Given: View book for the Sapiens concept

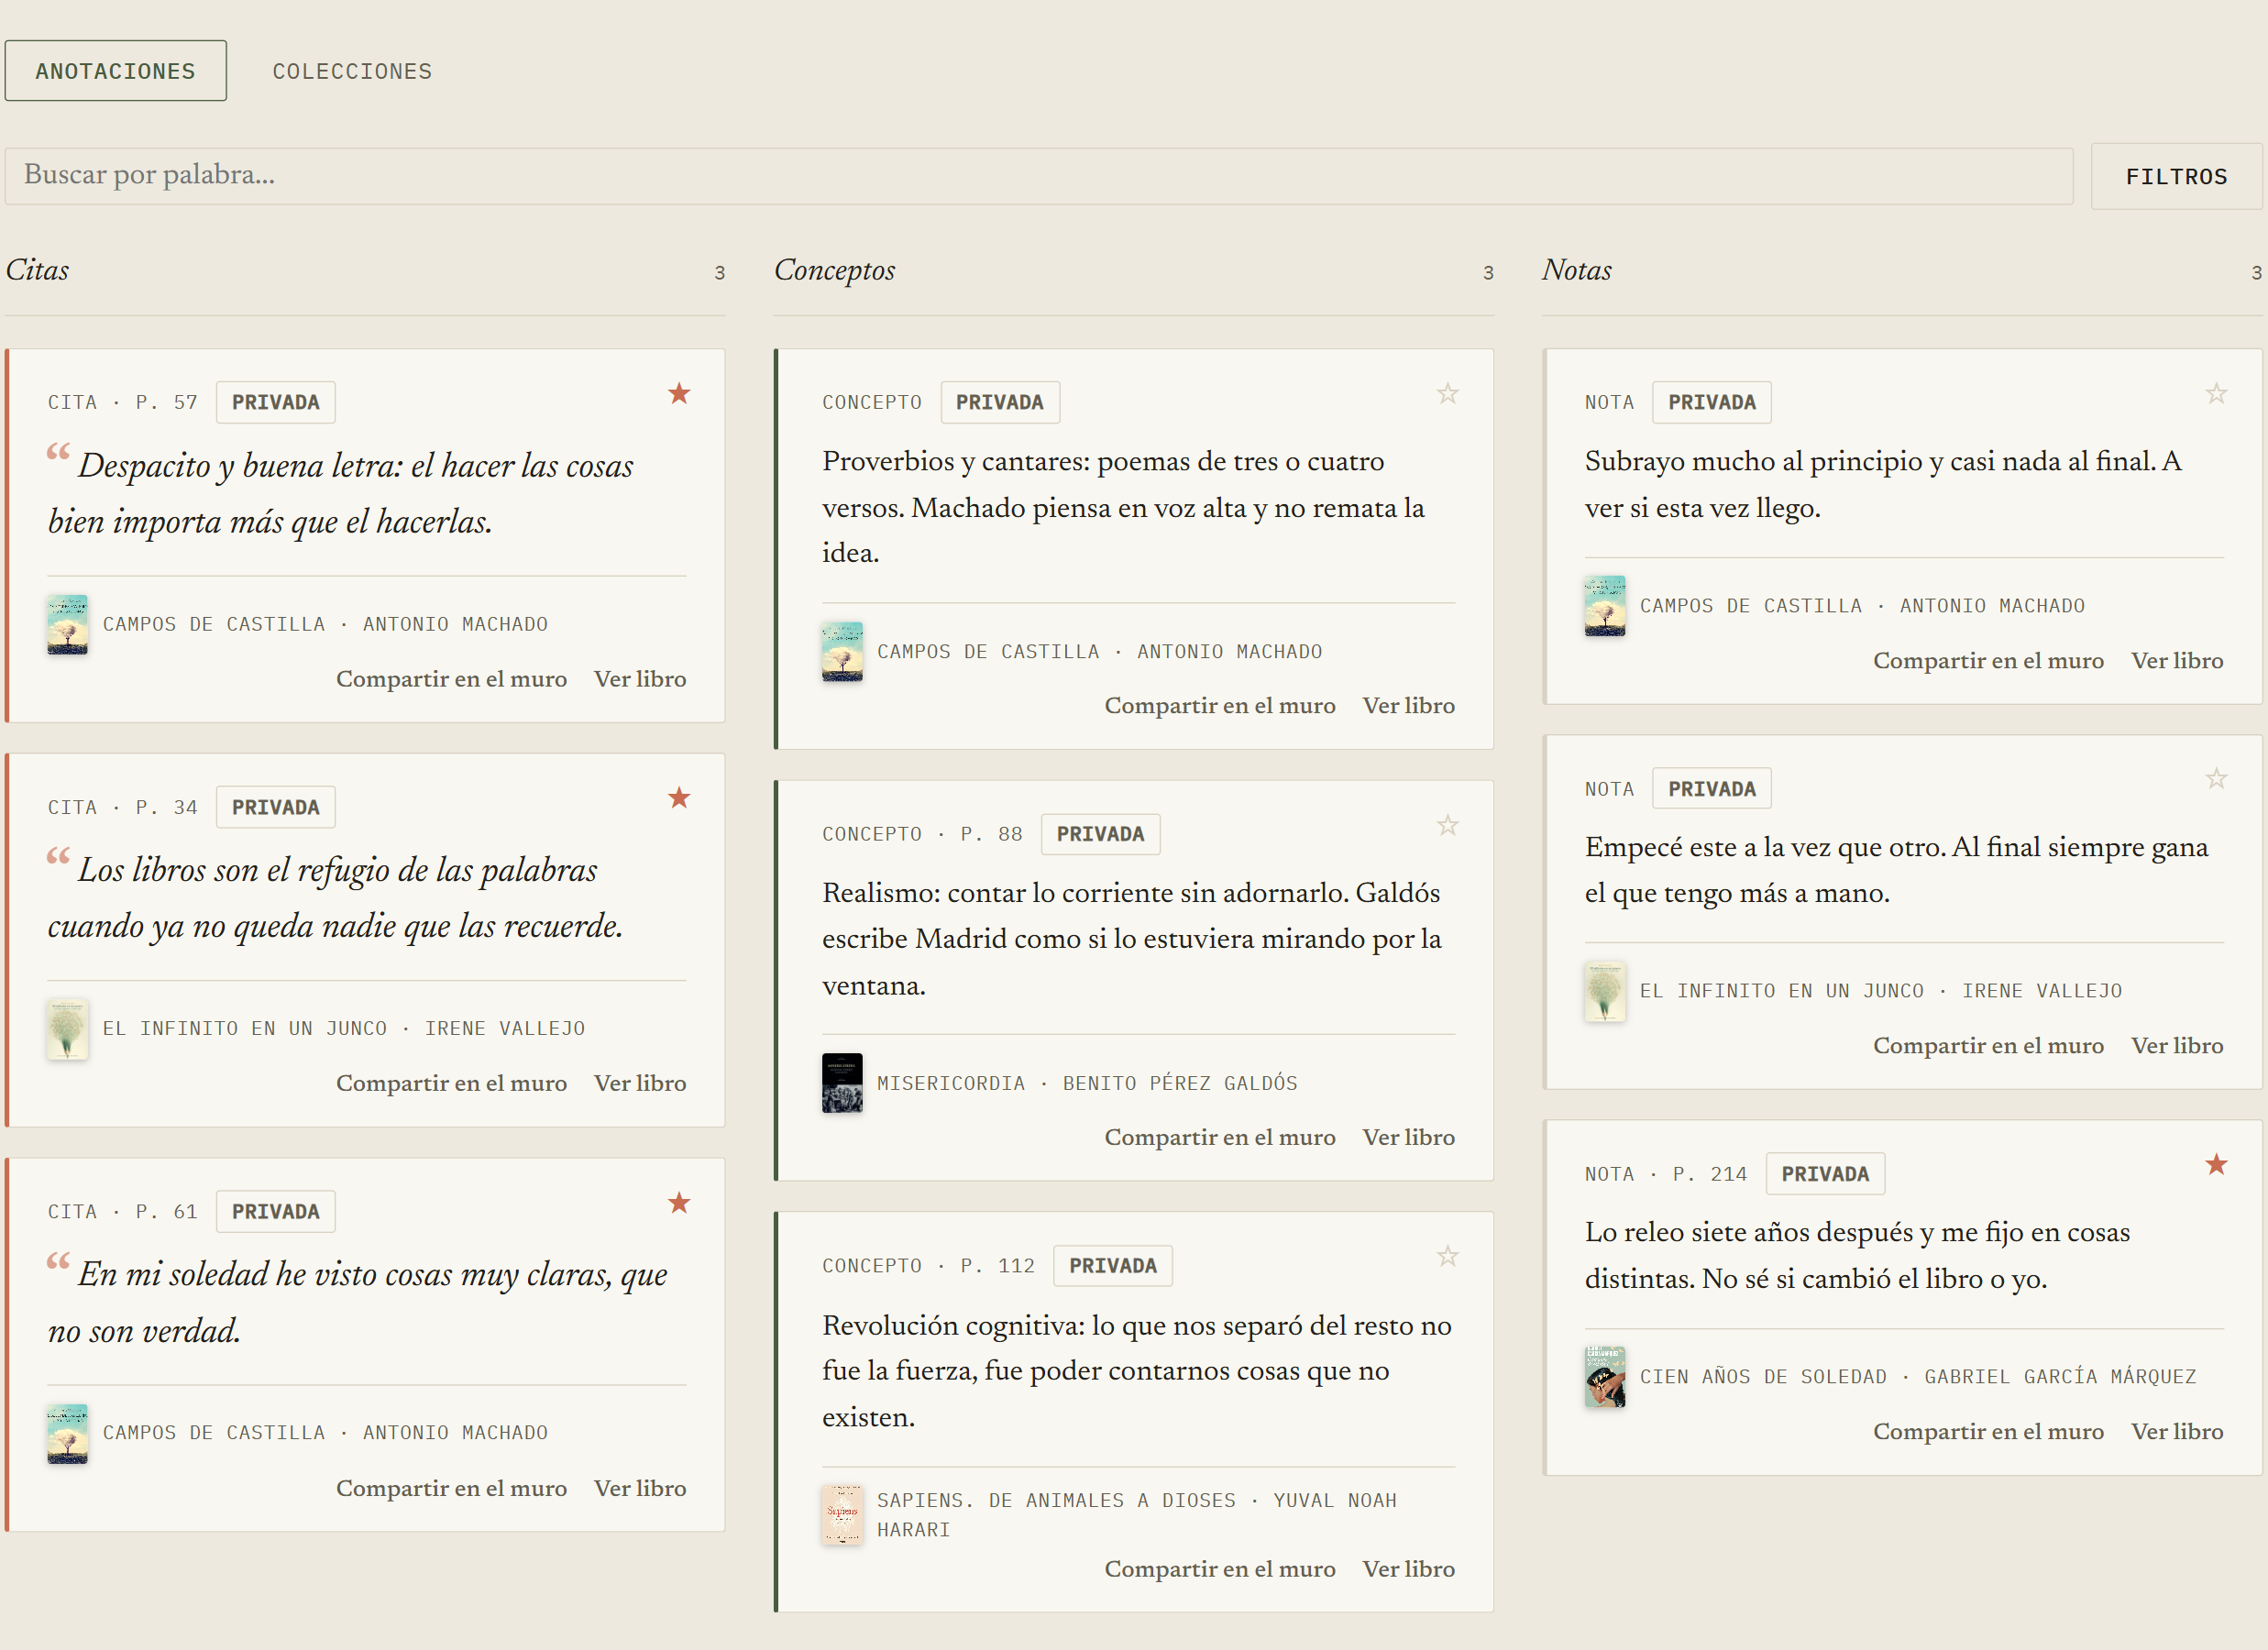Looking at the screenshot, I should (1408, 1569).
